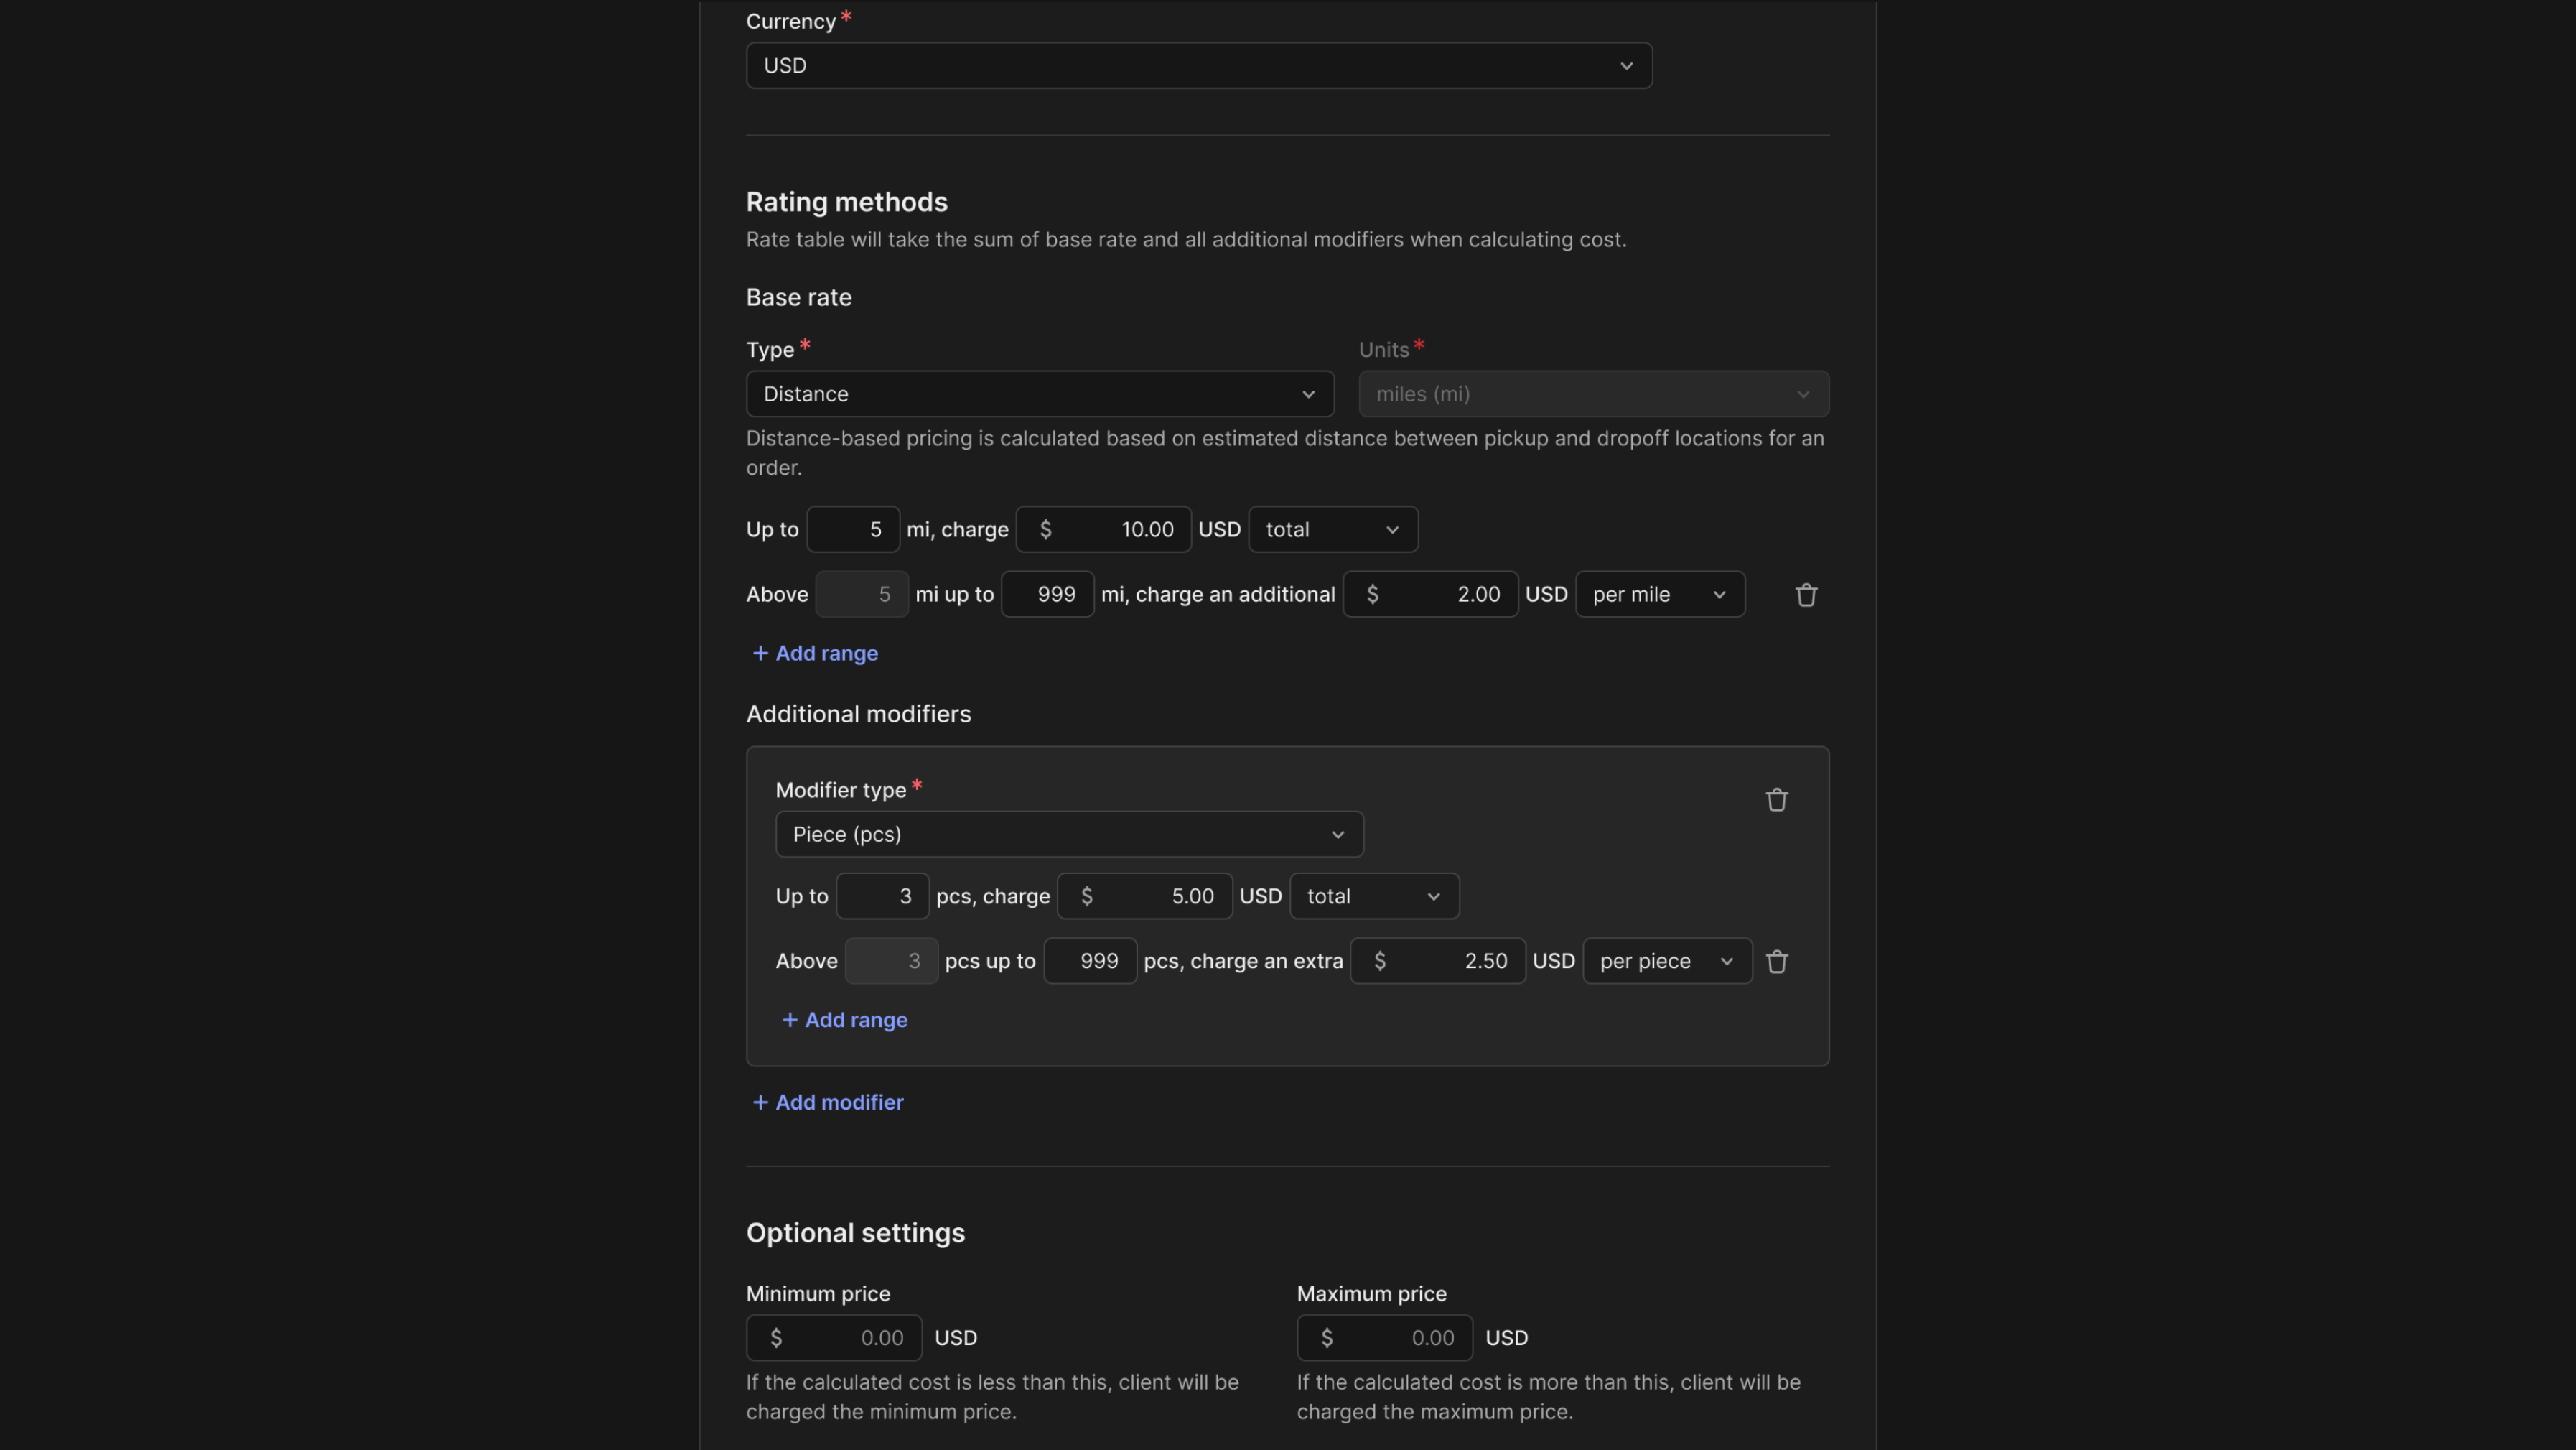Viewport: 2576px width, 1450px height.
Task: Click the 2.50 per piece charge input
Action: tap(1437, 961)
